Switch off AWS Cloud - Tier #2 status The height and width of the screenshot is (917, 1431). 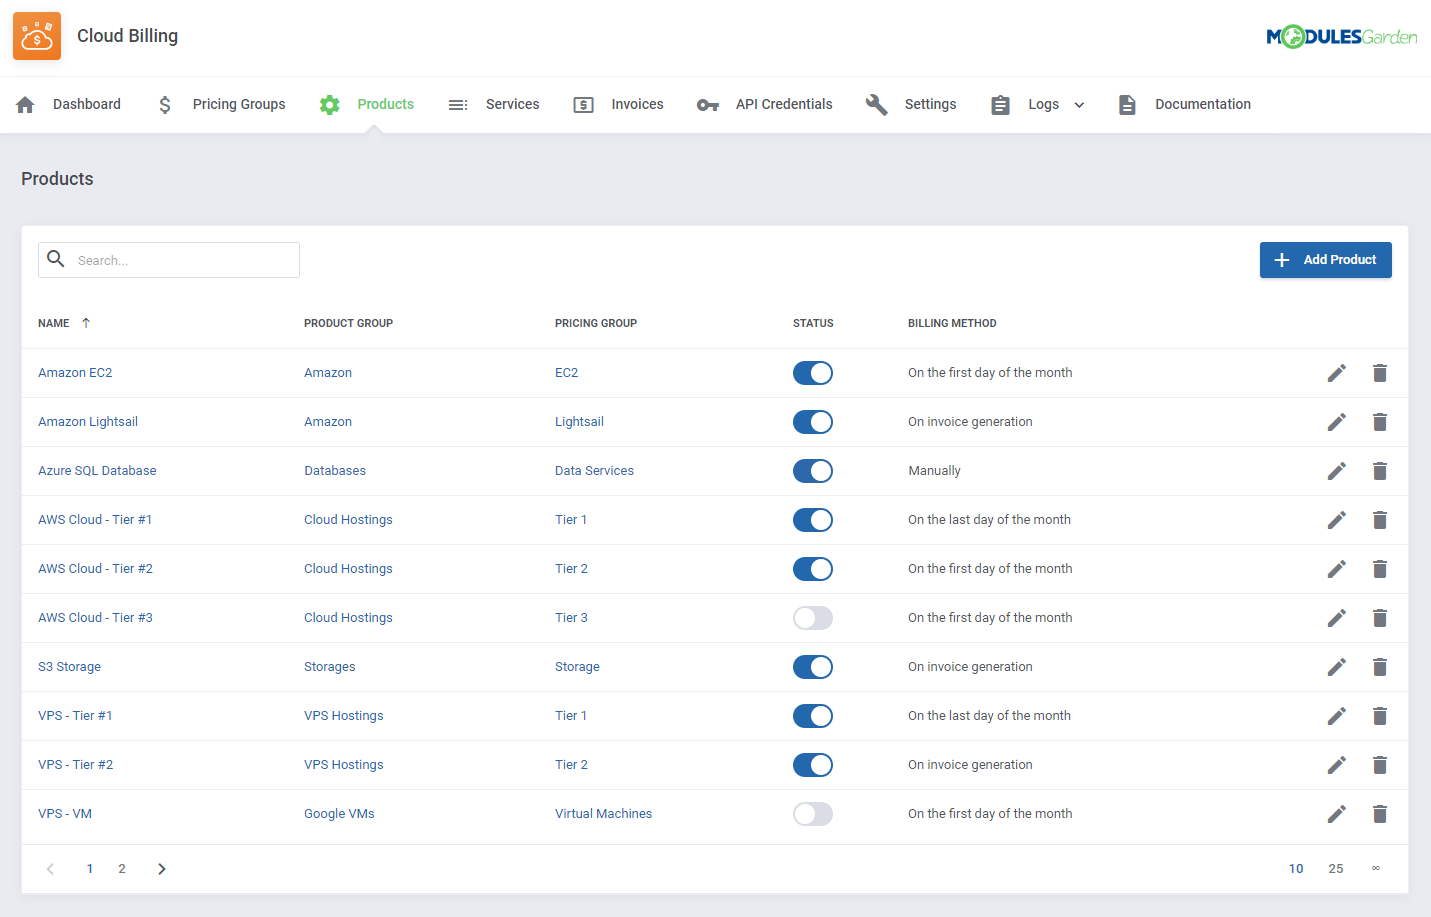coord(813,569)
